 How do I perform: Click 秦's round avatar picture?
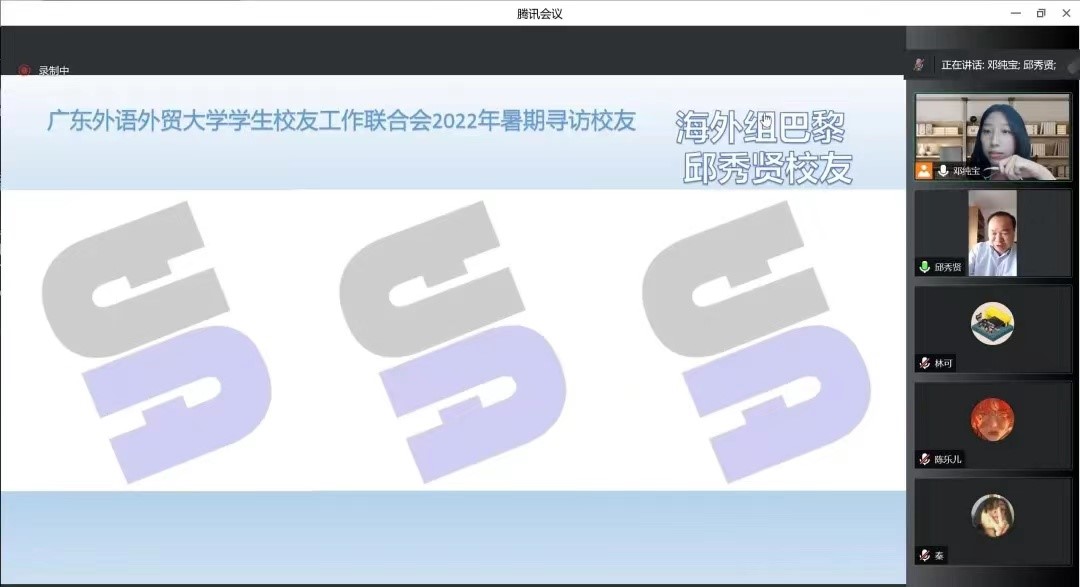click(x=992, y=515)
